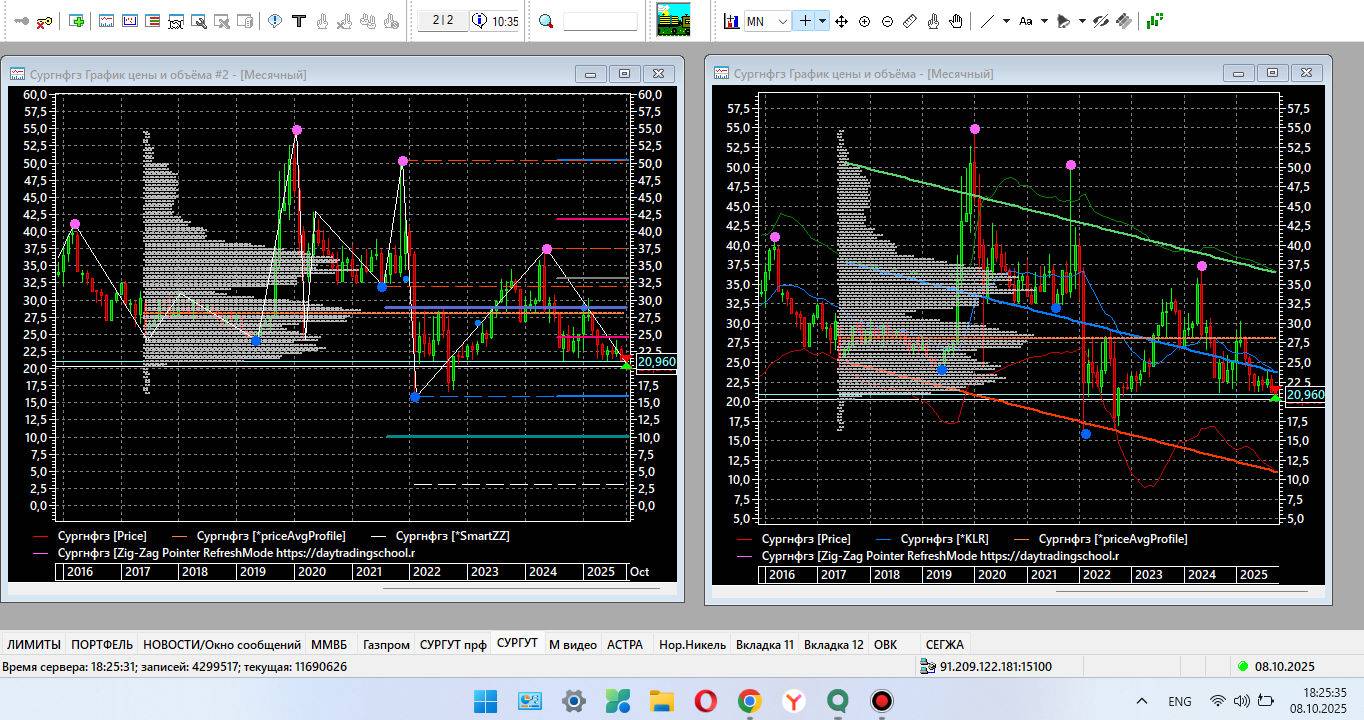Toggle the crosshair cursor mode
The image size is (1364, 720).
803,21
